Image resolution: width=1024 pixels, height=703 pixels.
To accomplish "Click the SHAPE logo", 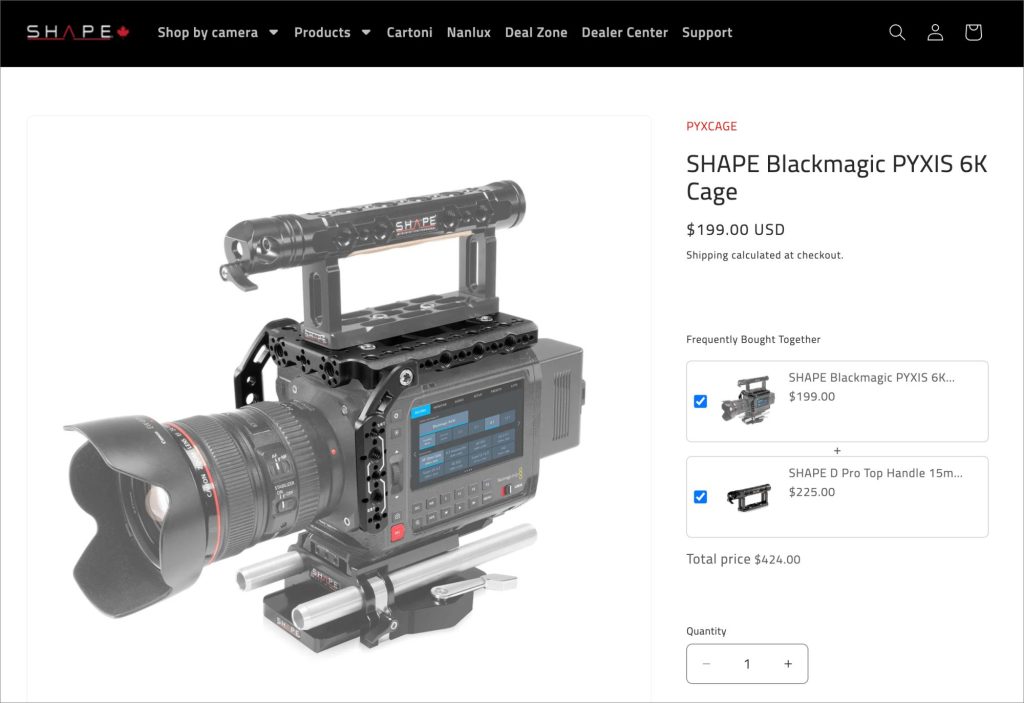I will tap(78, 32).
